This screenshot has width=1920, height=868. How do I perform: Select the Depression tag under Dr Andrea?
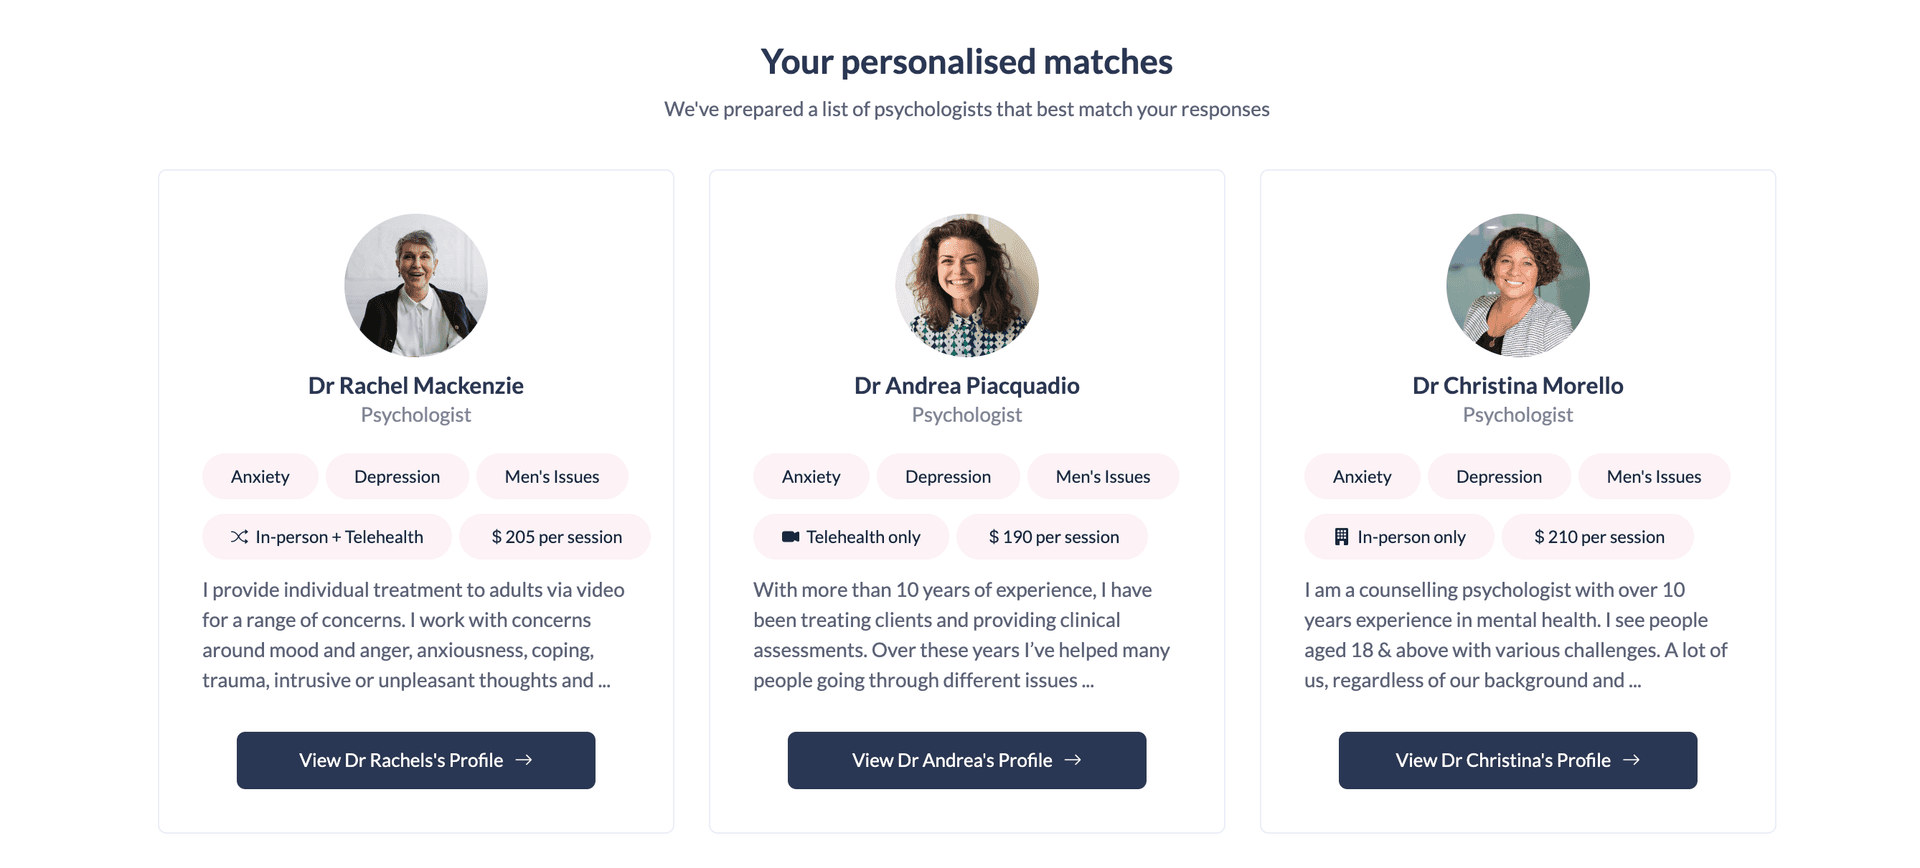pos(947,476)
